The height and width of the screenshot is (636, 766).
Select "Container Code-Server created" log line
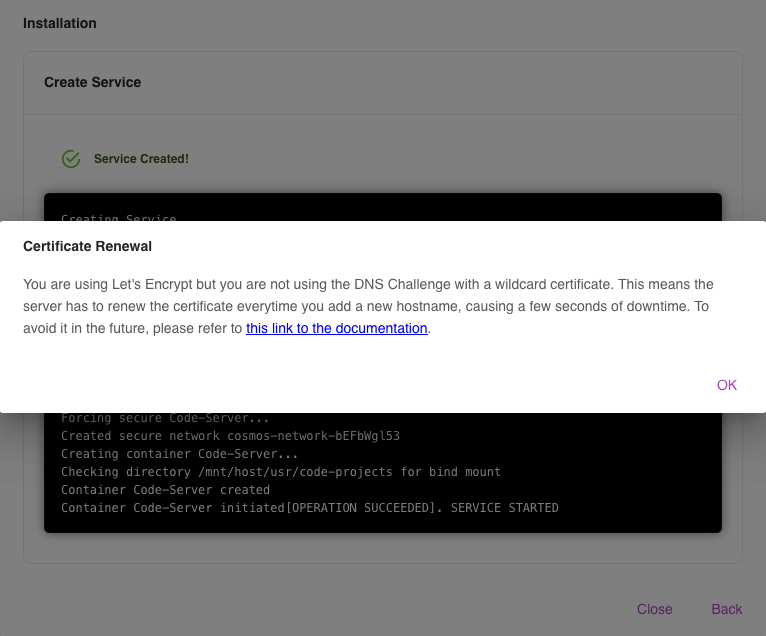(165, 490)
